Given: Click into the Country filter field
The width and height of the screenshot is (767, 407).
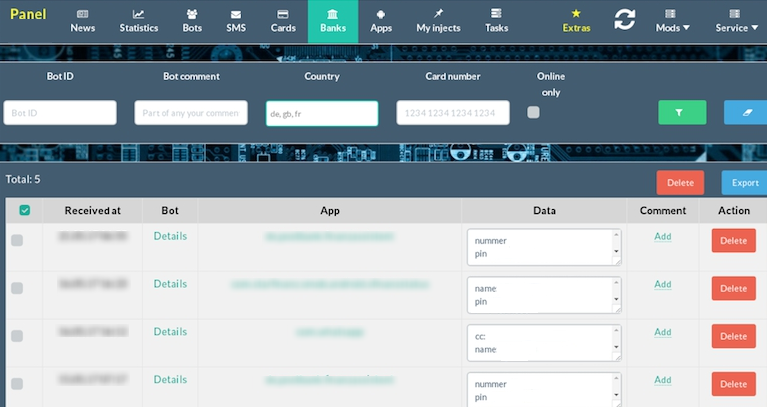Looking at the screenshot, I should click(x=322, y=113).
